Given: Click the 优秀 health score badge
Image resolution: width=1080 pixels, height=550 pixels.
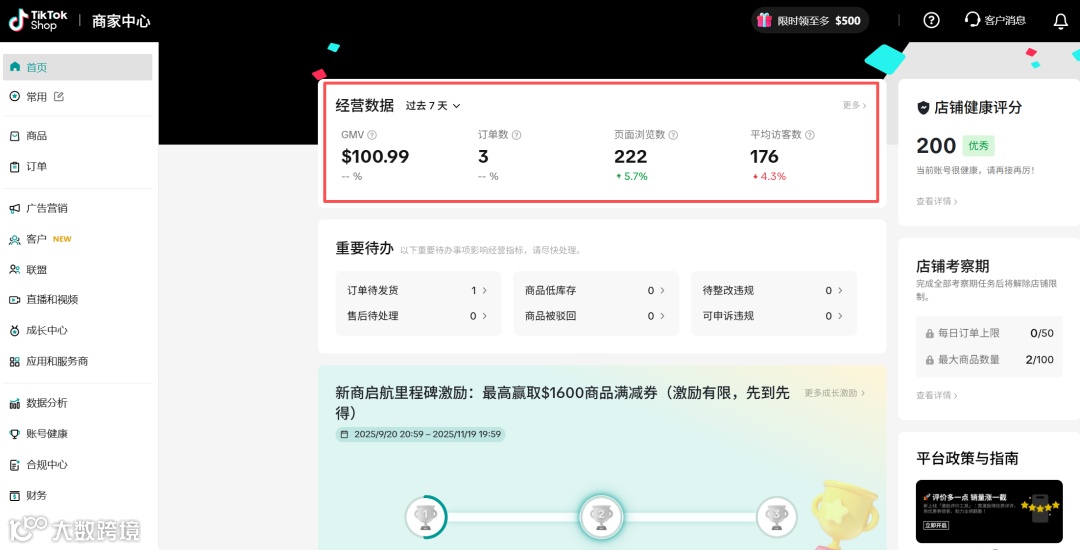Looking at the screenshot, I should pos(978,146).
